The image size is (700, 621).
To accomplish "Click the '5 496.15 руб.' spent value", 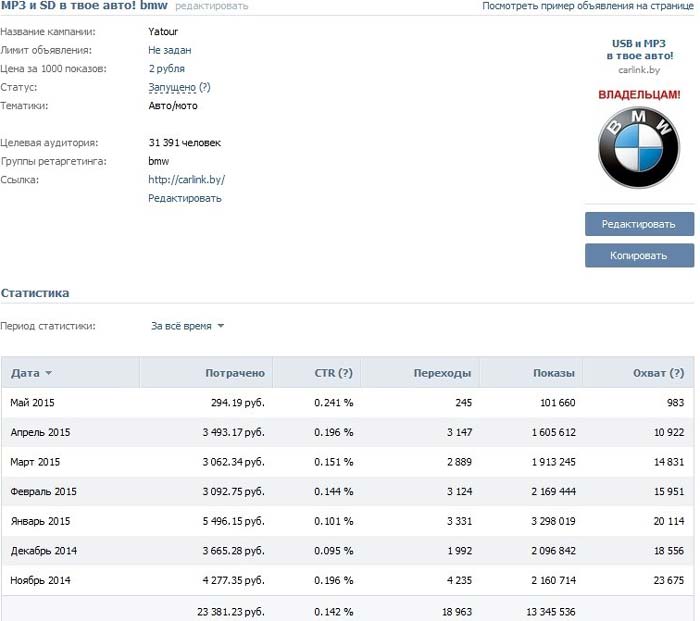I will (x=233, y=521).
